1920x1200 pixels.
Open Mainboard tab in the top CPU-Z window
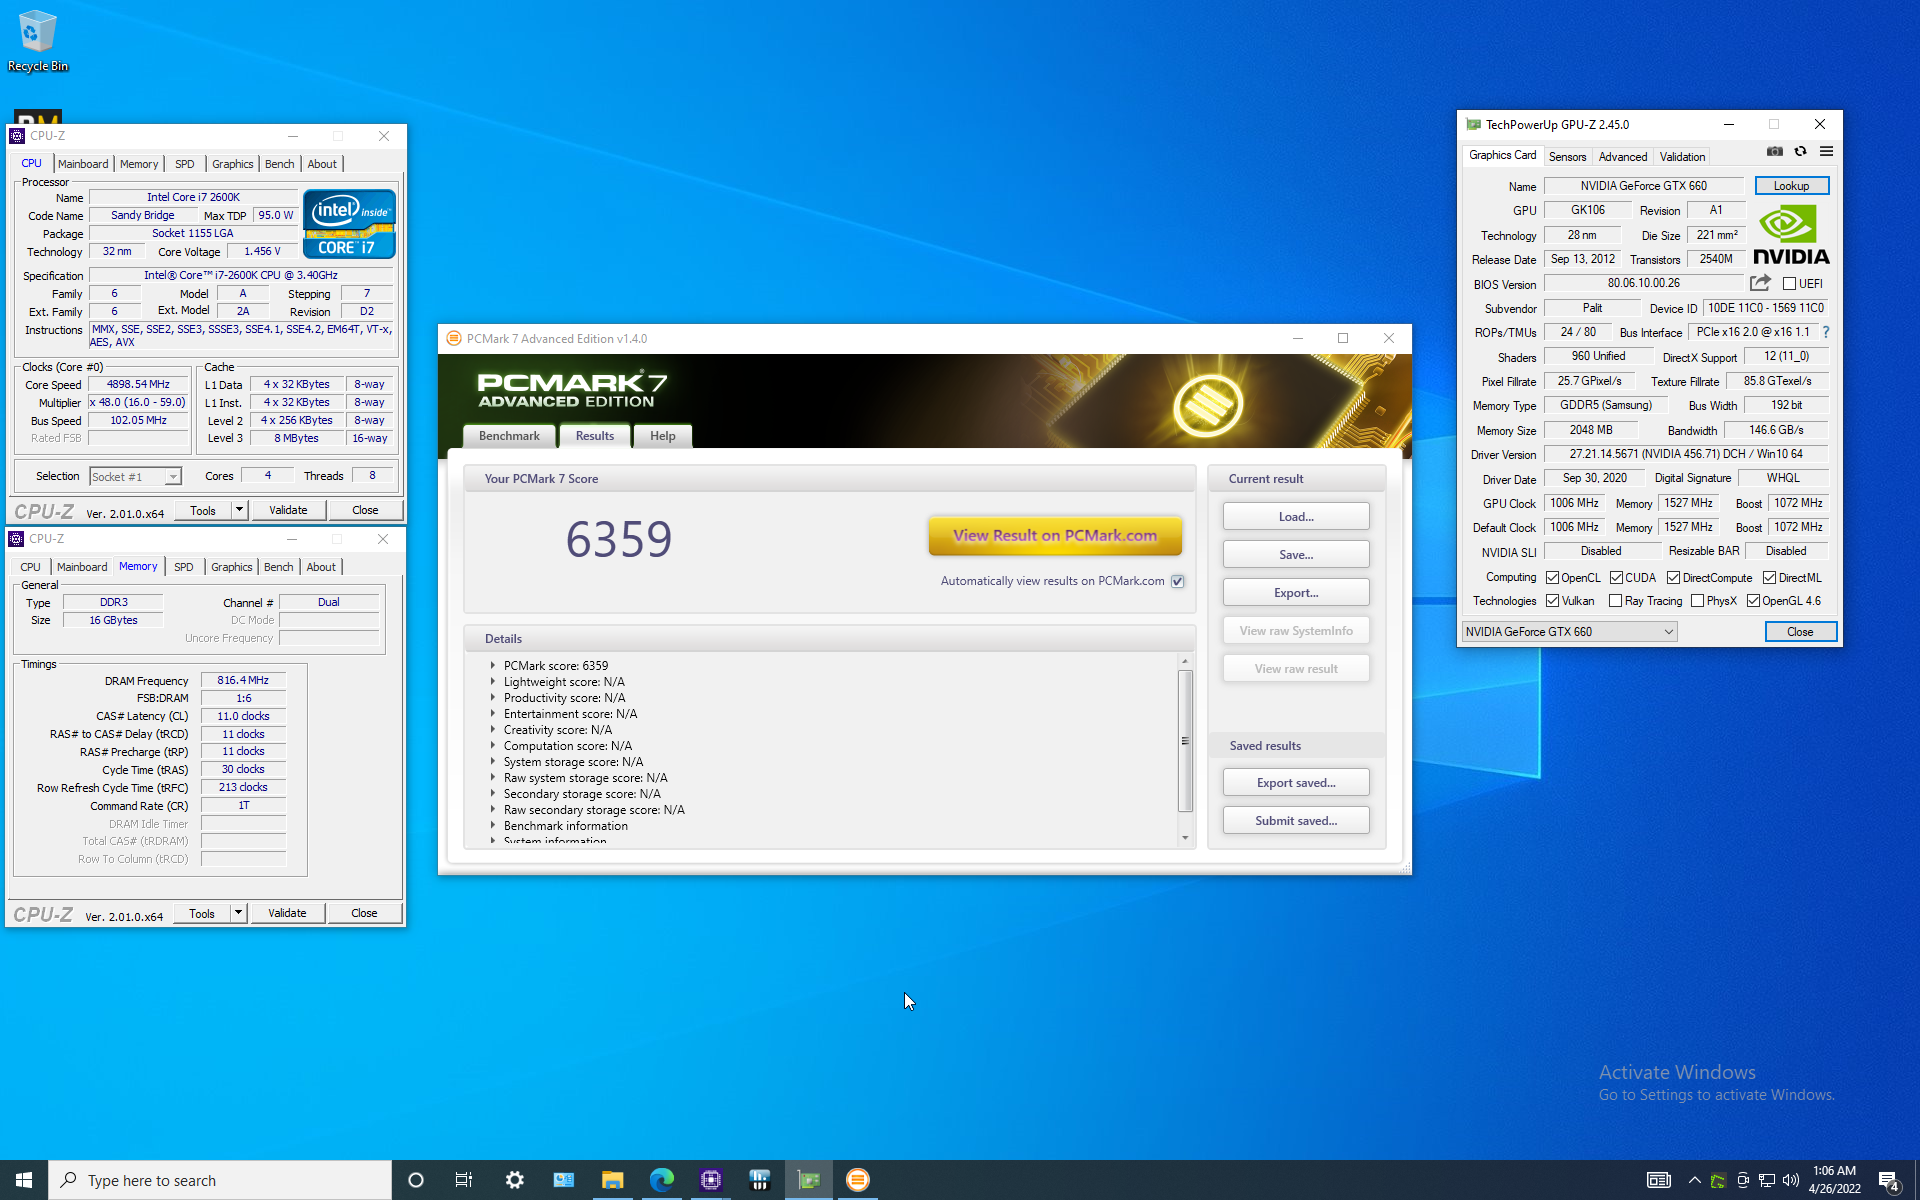pyautogui.click(x=83, y=164)
